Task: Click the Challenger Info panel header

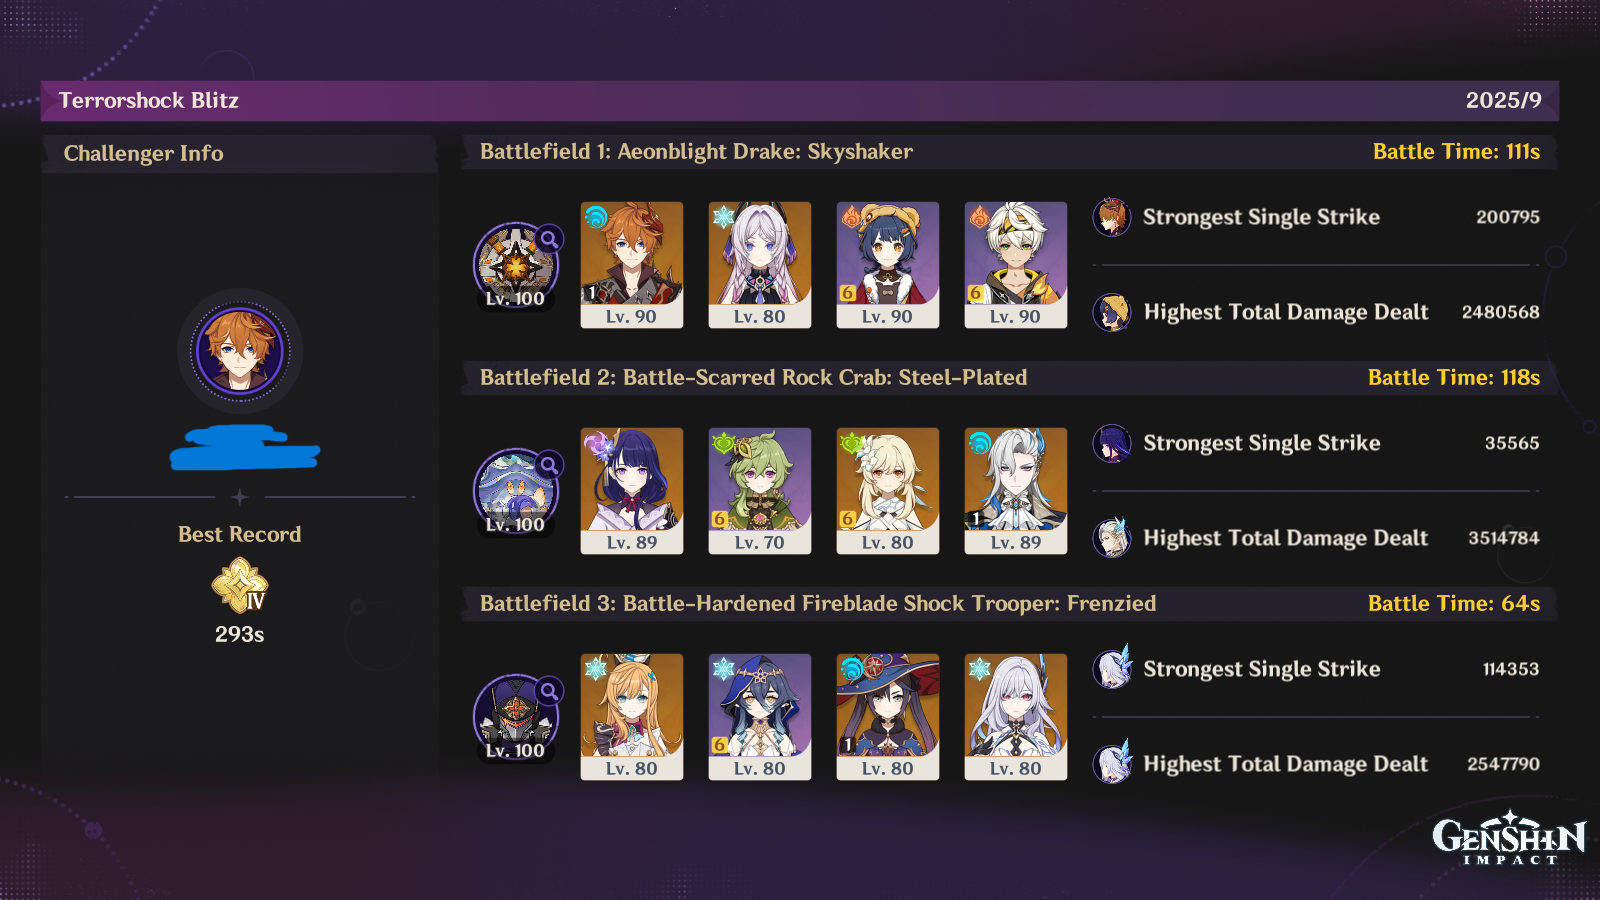Action: point(239,153)
